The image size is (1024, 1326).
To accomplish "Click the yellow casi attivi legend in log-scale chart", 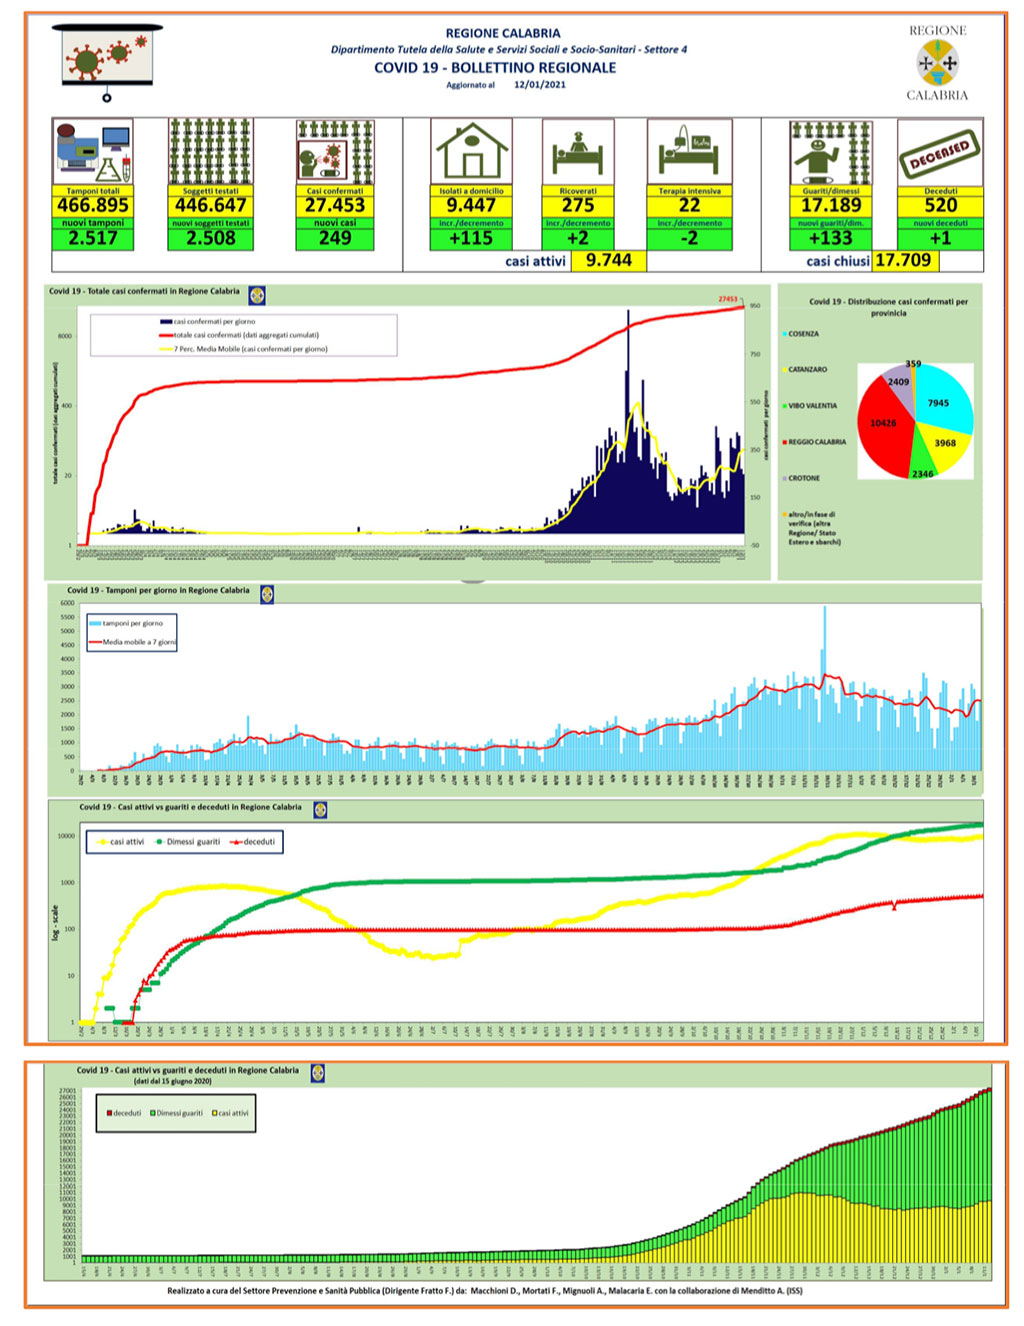I will point(120,842).
